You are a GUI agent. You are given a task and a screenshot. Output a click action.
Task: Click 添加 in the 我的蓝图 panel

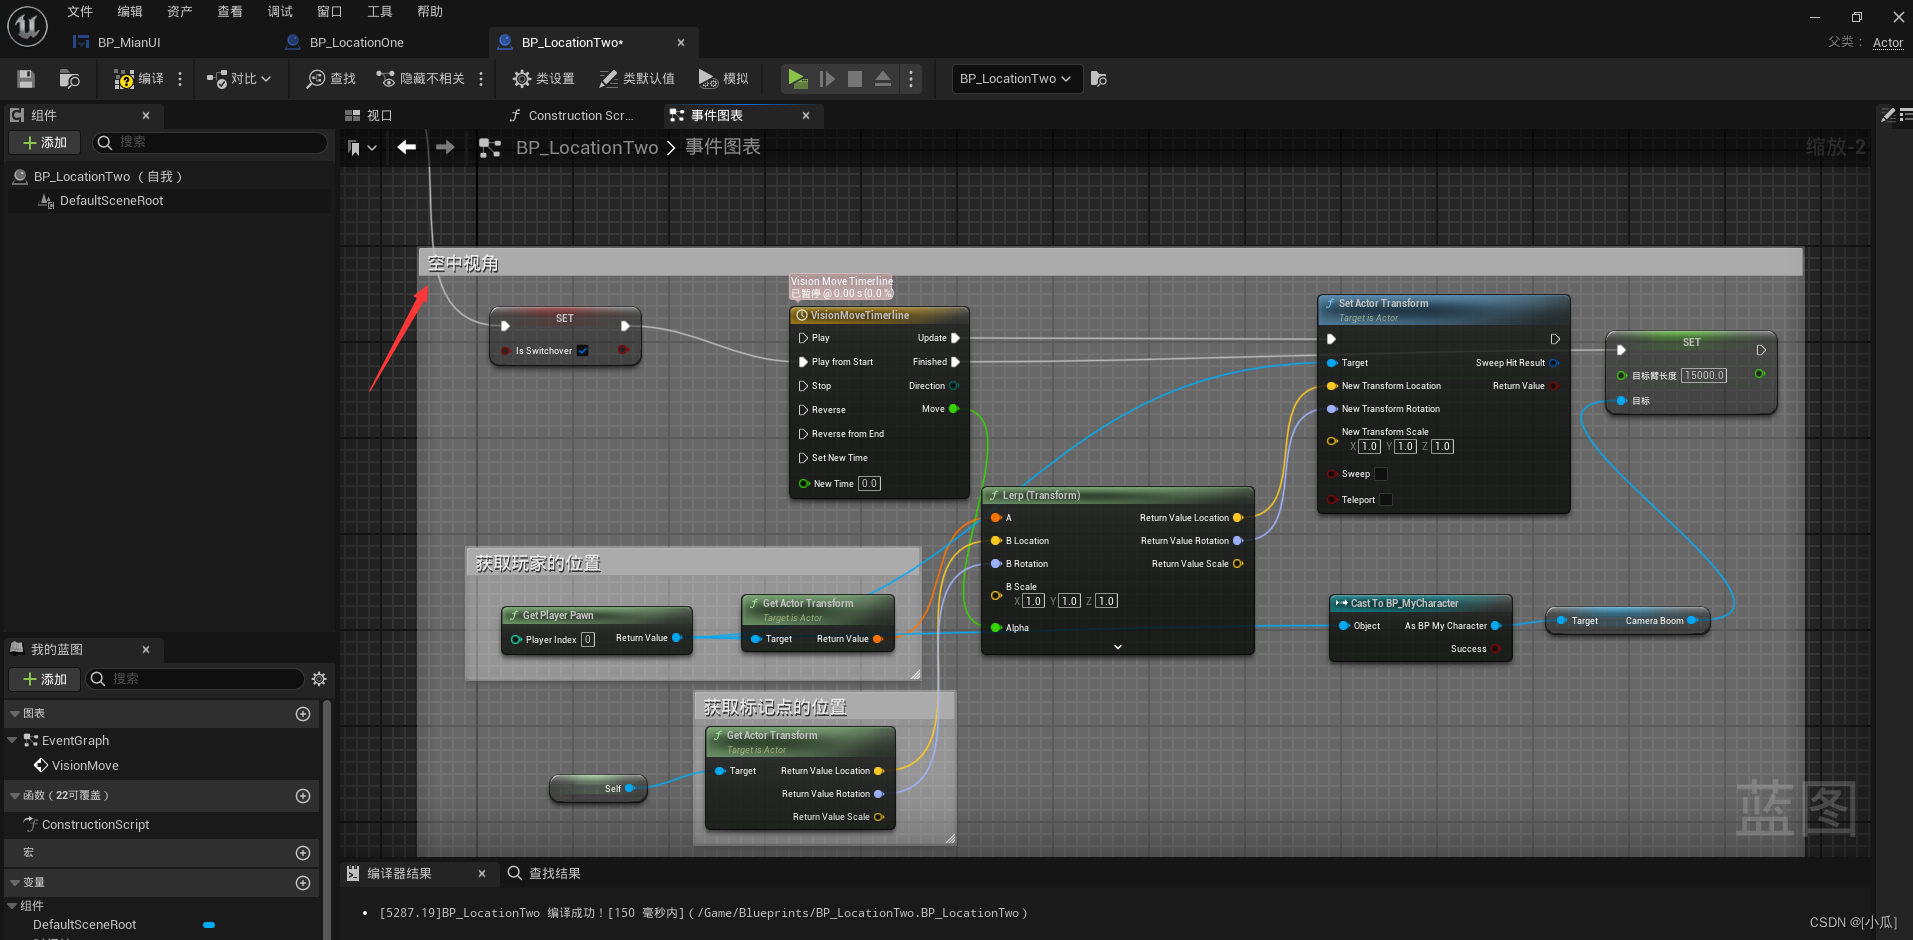[x=45, y=679]
